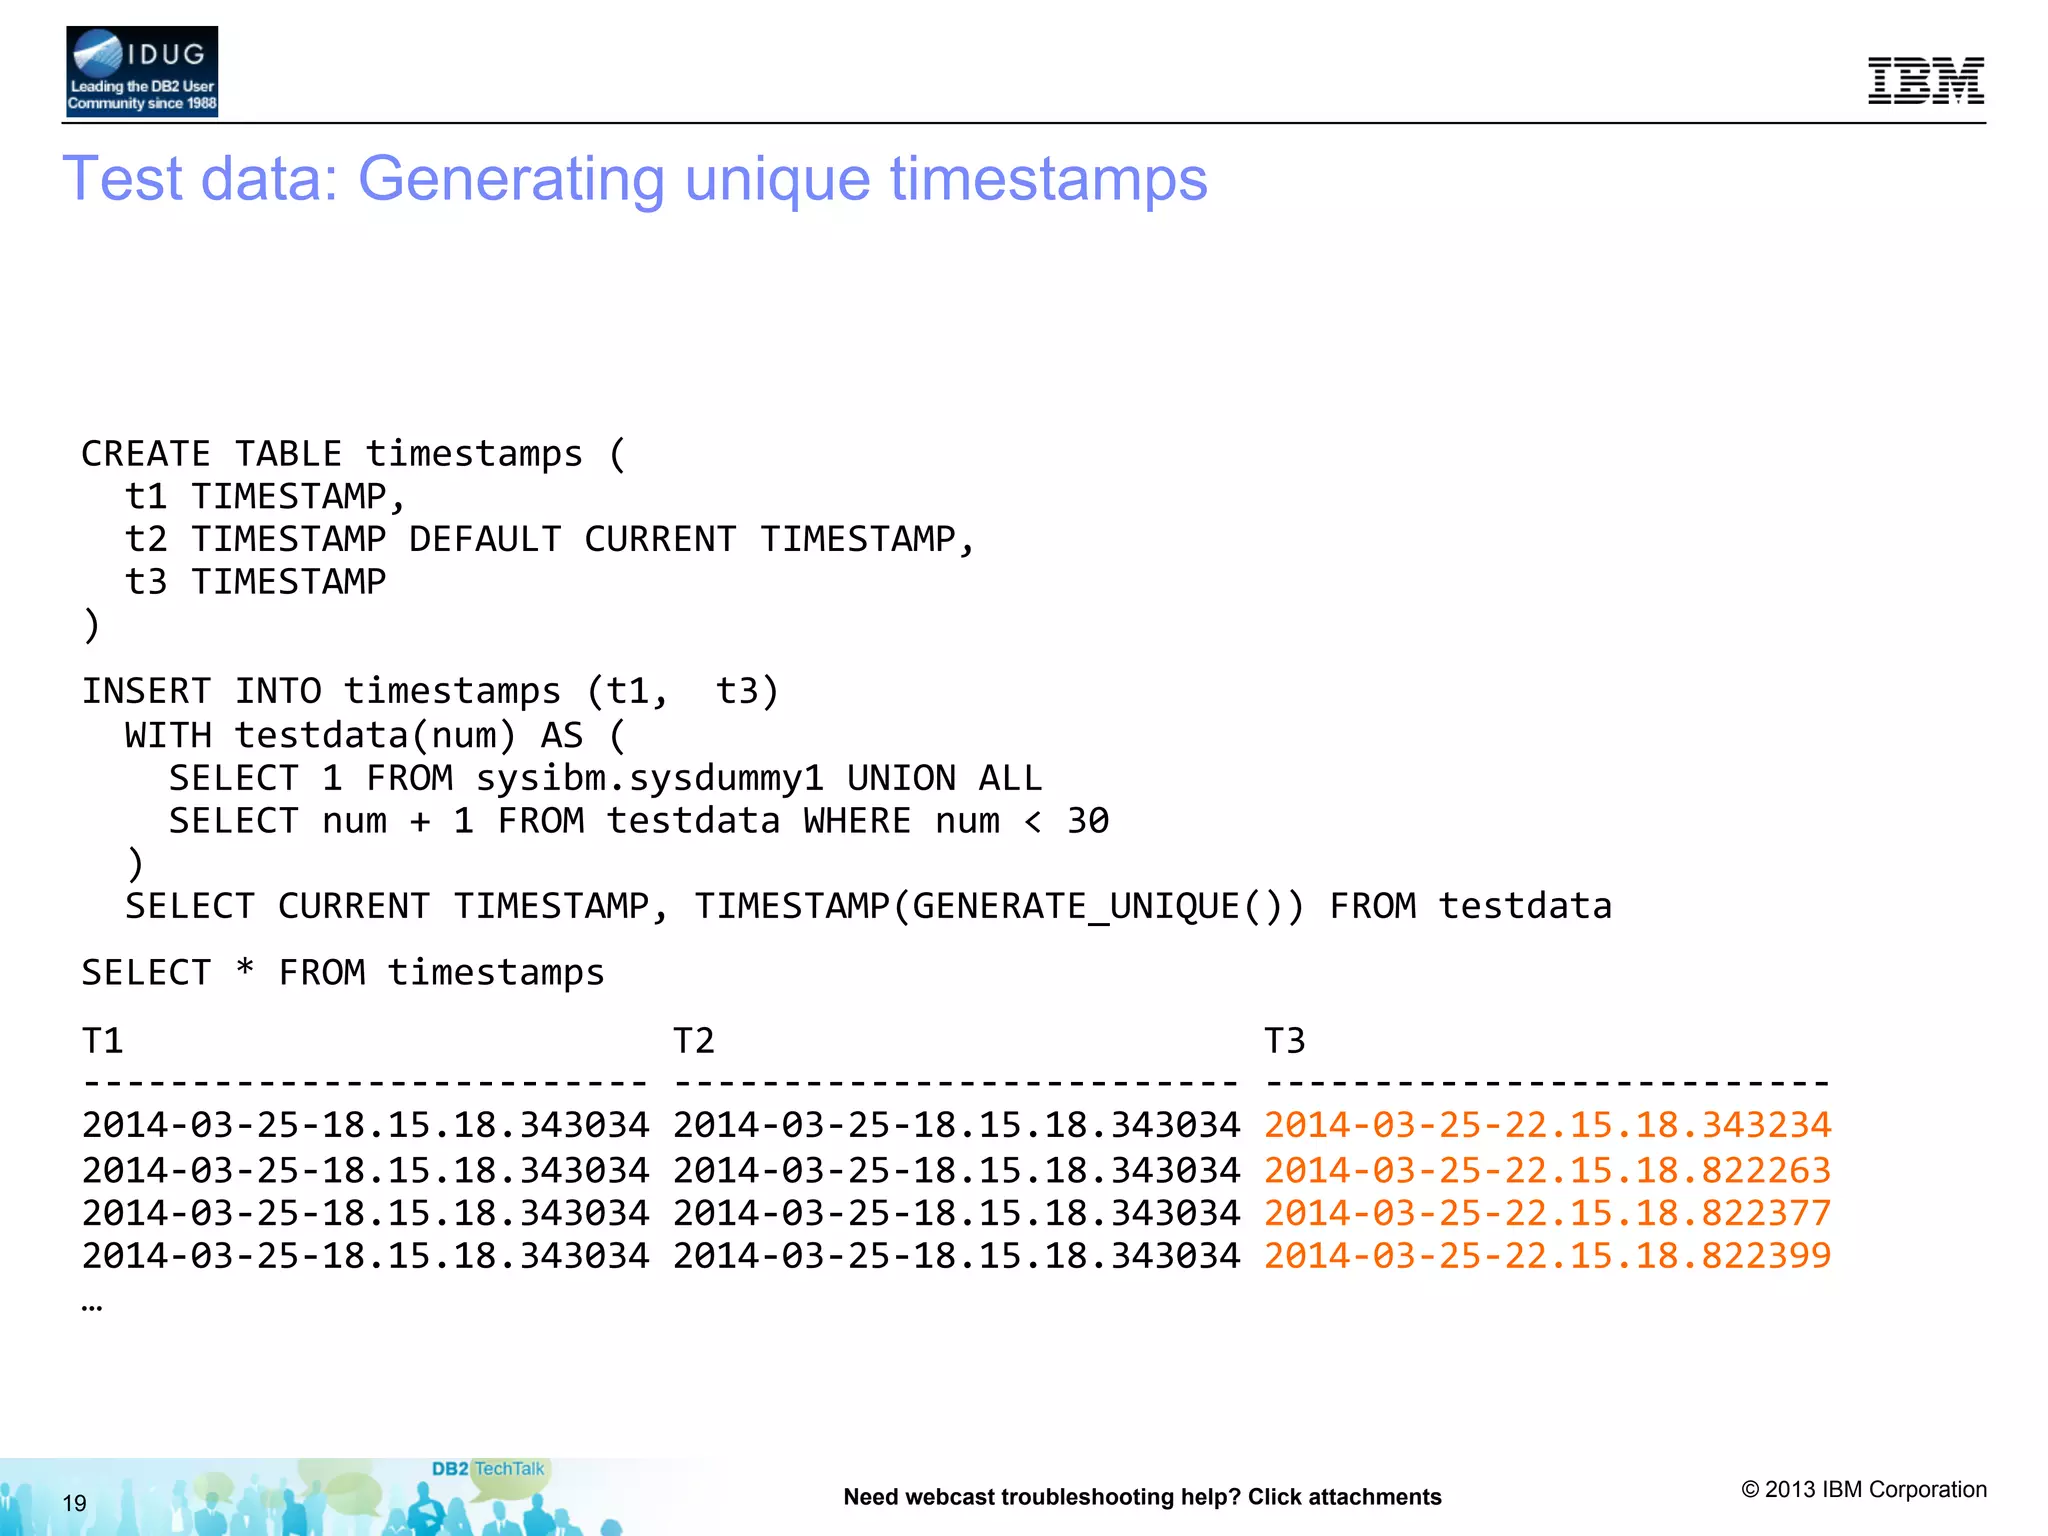Viewport: 2048px width, 1536px height.
Task: Select the 'CREATE TABLE timestamps (' line
Action: click(354, 454)
